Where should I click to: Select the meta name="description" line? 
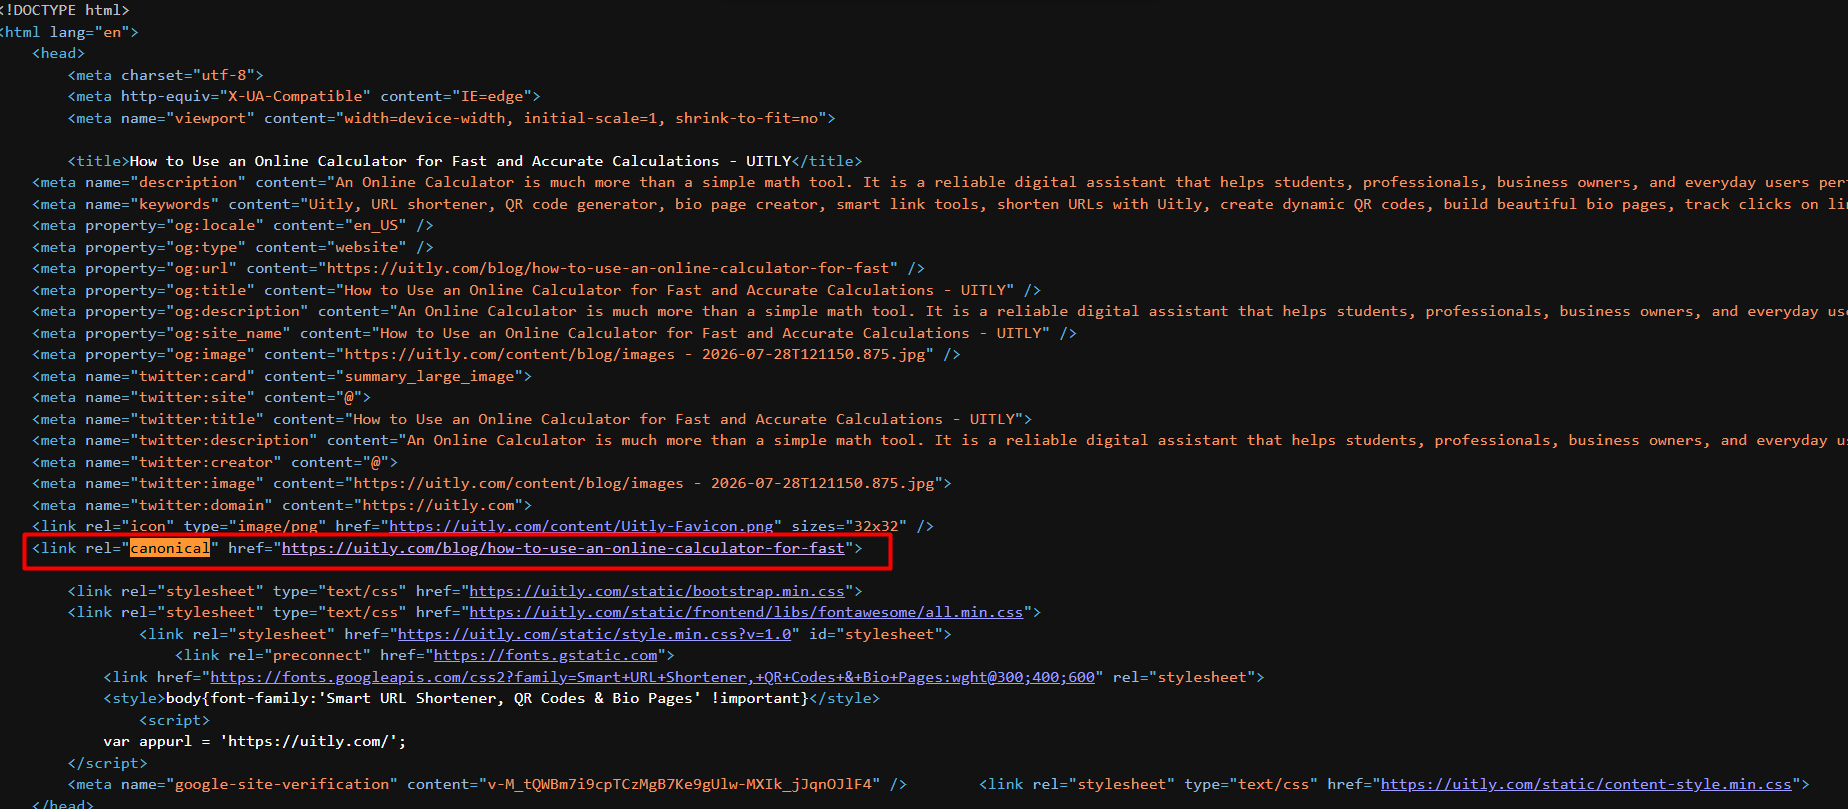click(x=940, y=182)
